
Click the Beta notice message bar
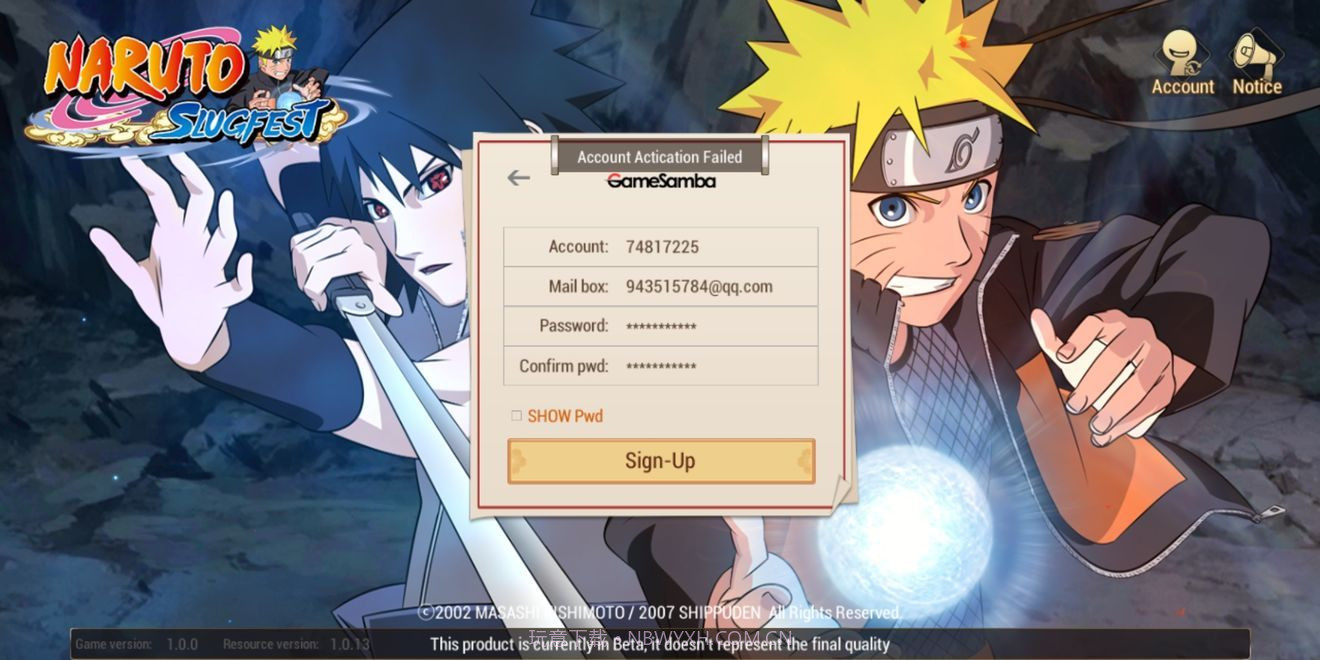point(660,644)
